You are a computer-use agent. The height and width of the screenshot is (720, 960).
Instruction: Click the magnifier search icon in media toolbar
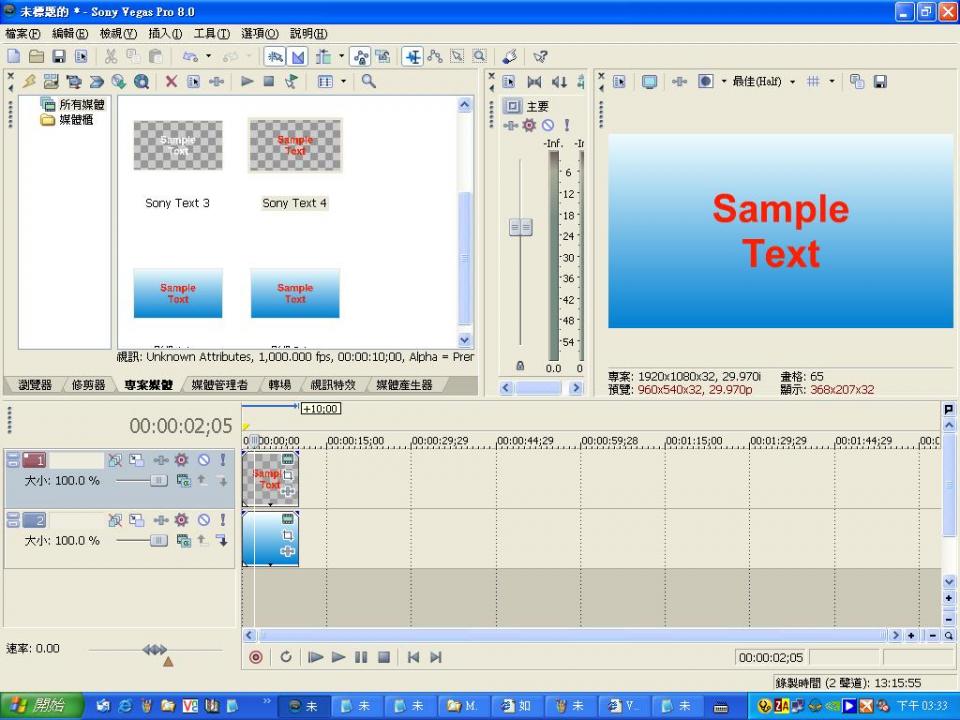[x=369, y=82]
